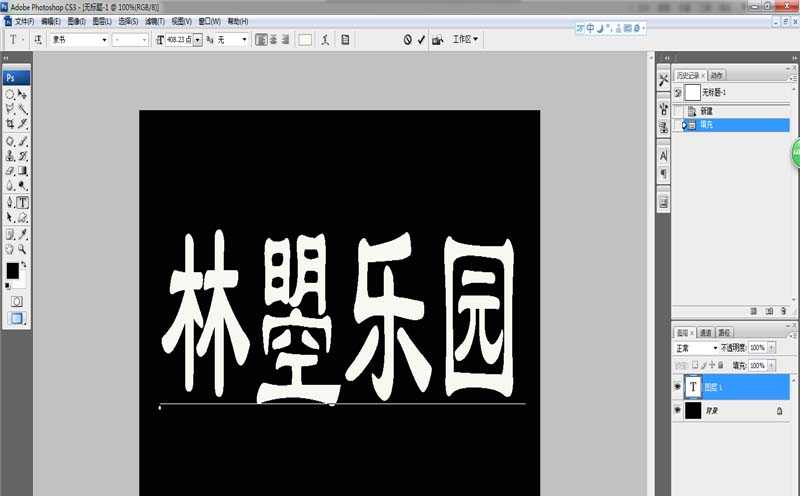
Task: Click the text color swatch in options bar
Action: coord(305,40)
